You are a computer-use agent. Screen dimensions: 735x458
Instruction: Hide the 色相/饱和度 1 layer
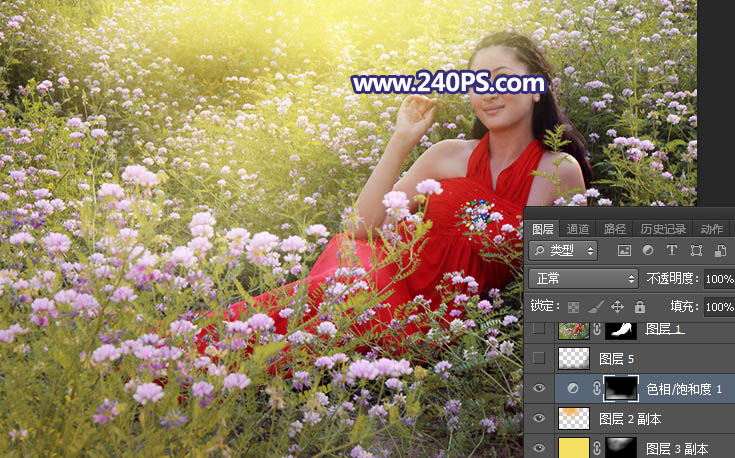coord(539,388)
